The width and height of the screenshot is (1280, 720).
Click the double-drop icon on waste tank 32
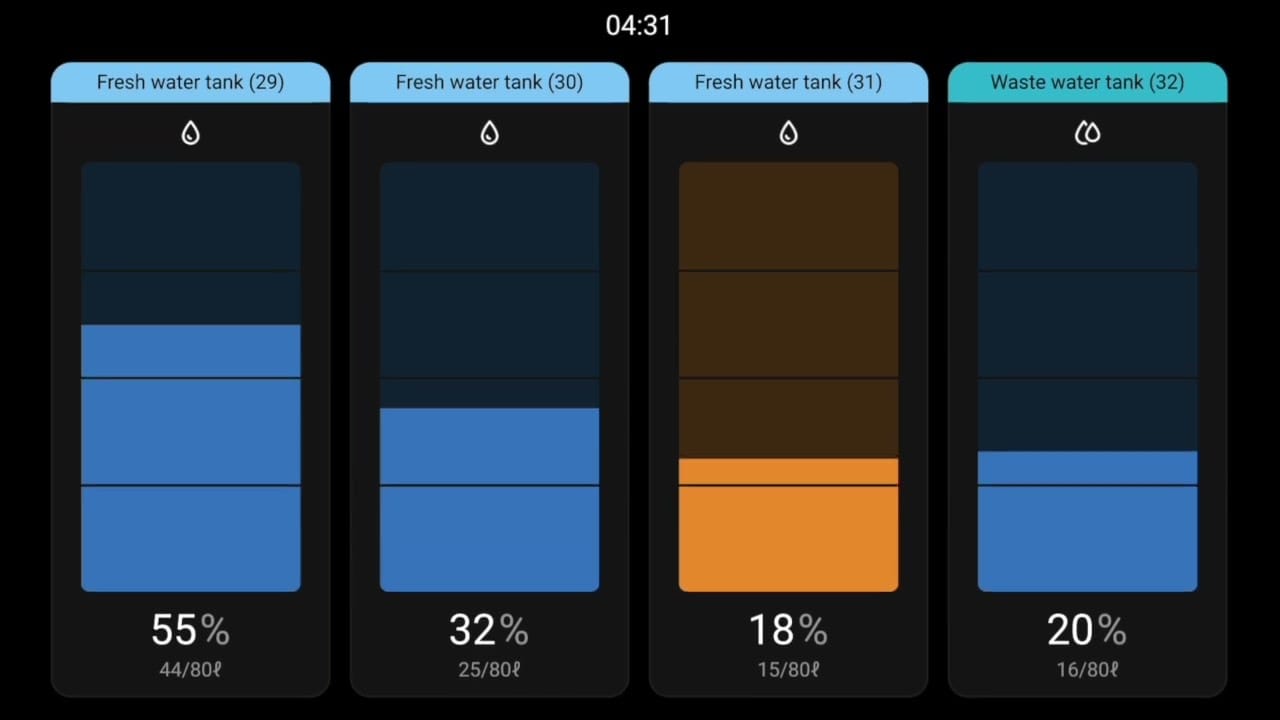point(1087,133)
